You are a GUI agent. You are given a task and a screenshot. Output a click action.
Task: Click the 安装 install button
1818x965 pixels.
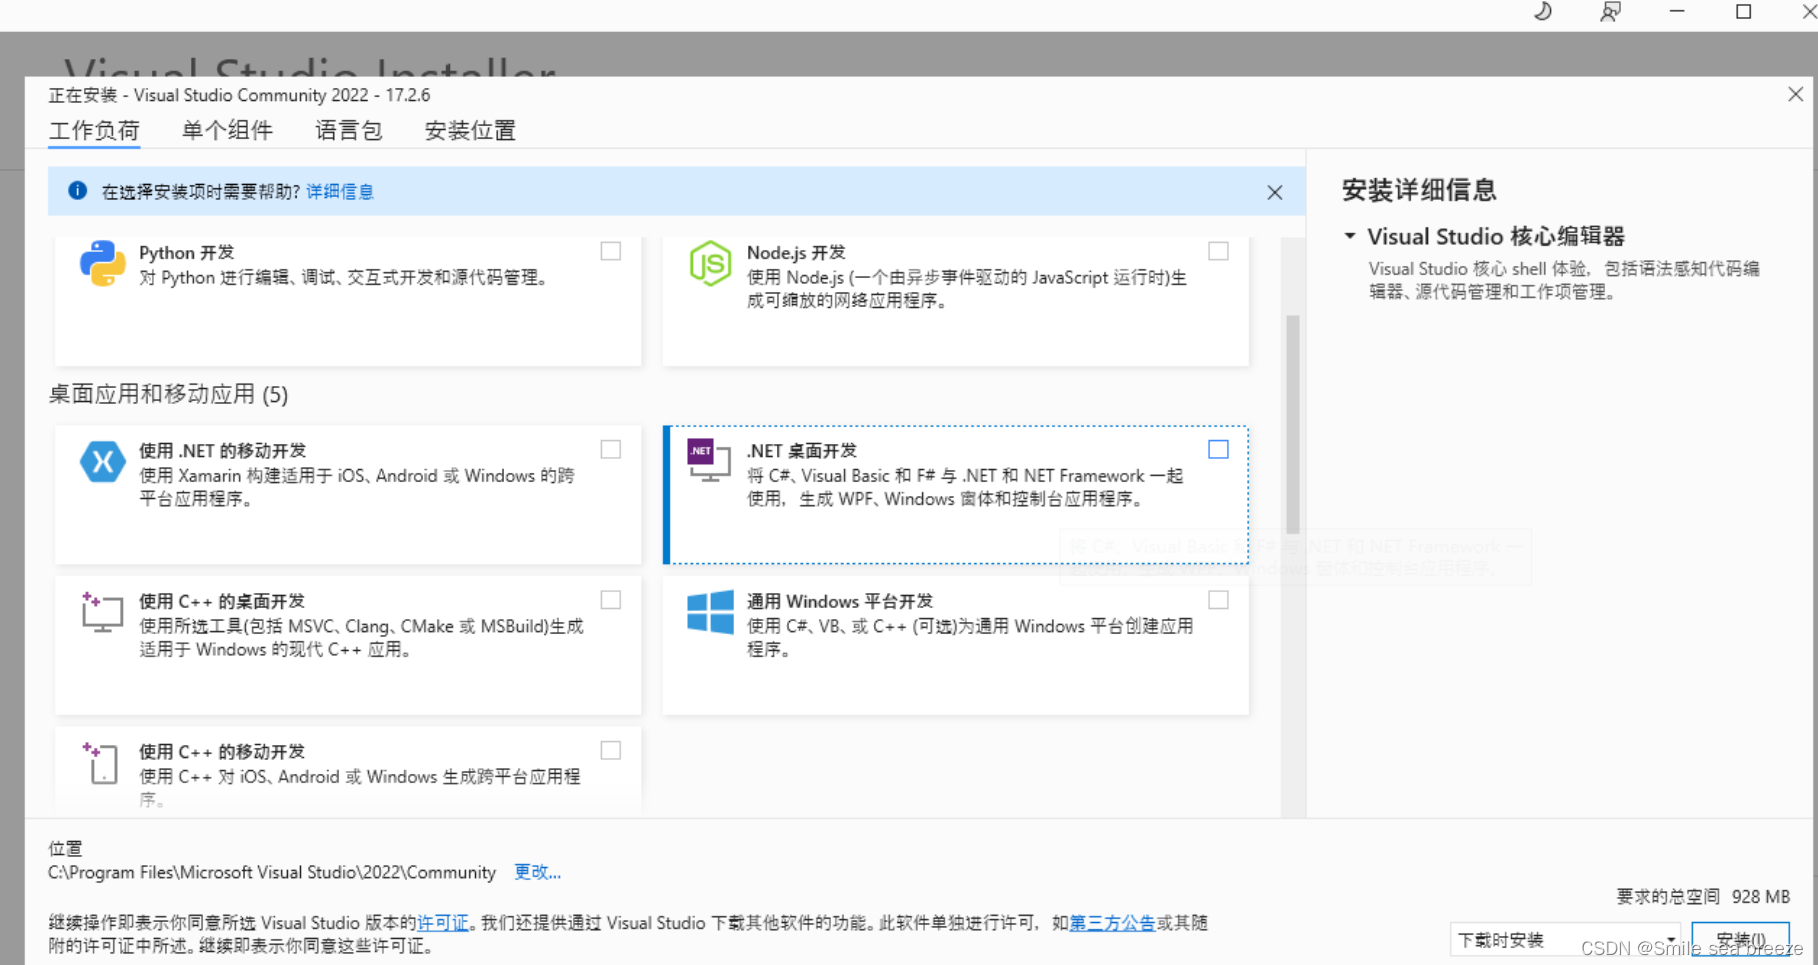coord(1740,940)
